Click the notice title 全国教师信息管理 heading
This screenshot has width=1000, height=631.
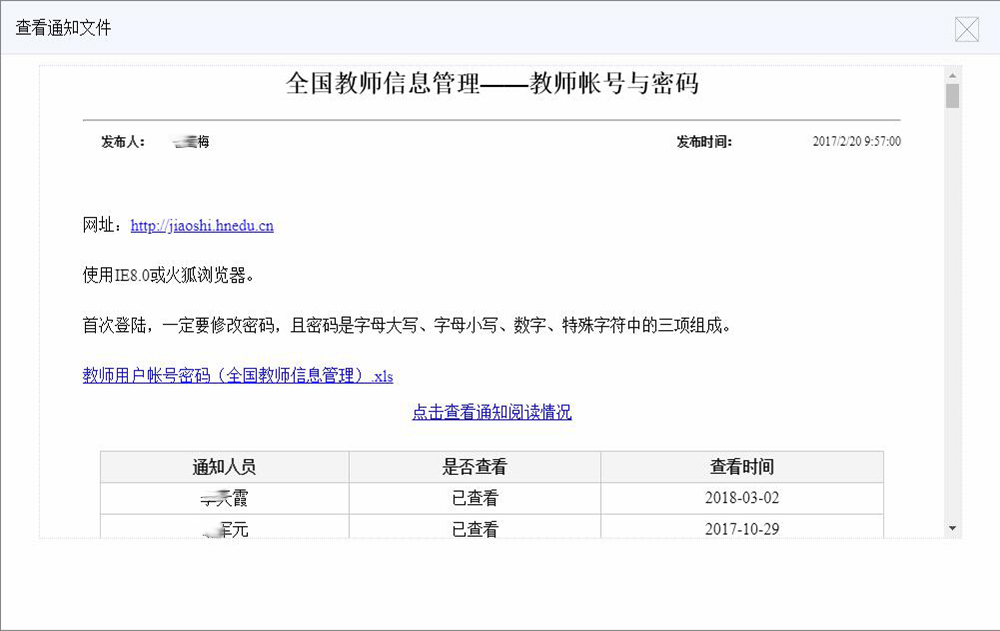(492, 84)
